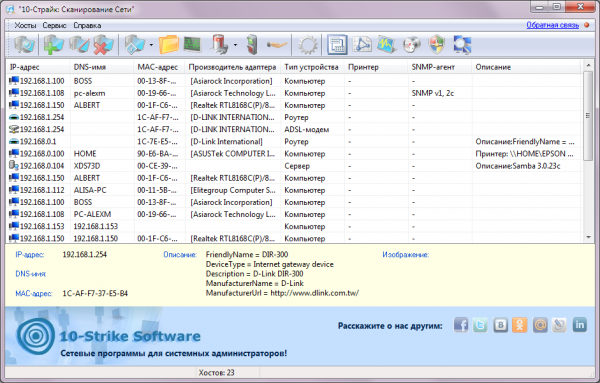
Task: Share via the Facebook icon
Action: (x=461, y=325)
